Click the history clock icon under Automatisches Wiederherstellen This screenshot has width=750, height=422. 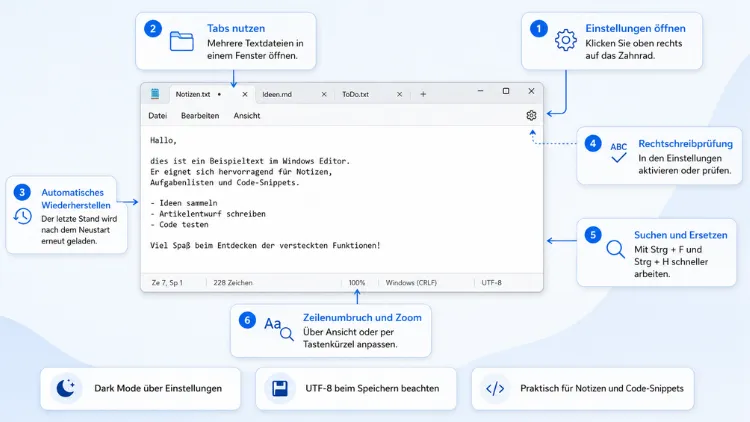click(x=22, y=216)
